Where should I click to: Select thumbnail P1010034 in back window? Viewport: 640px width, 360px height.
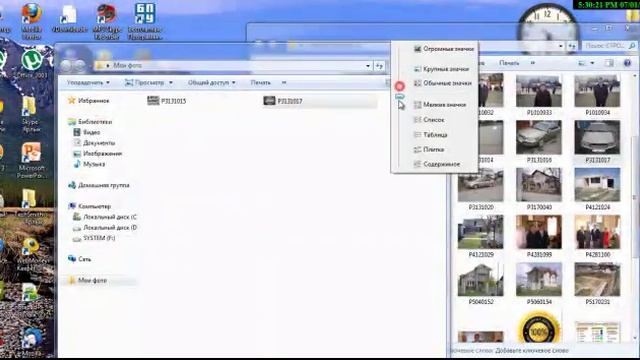click(x=597, y=95)
